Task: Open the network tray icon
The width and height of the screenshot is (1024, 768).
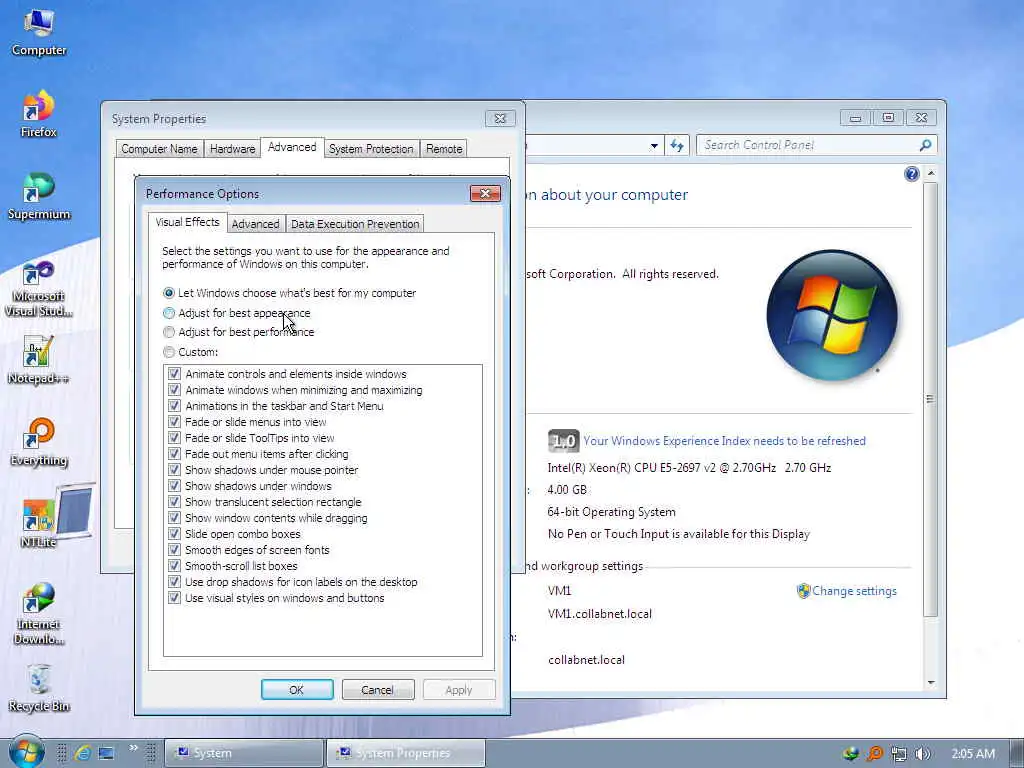Action: coord(899,754)
